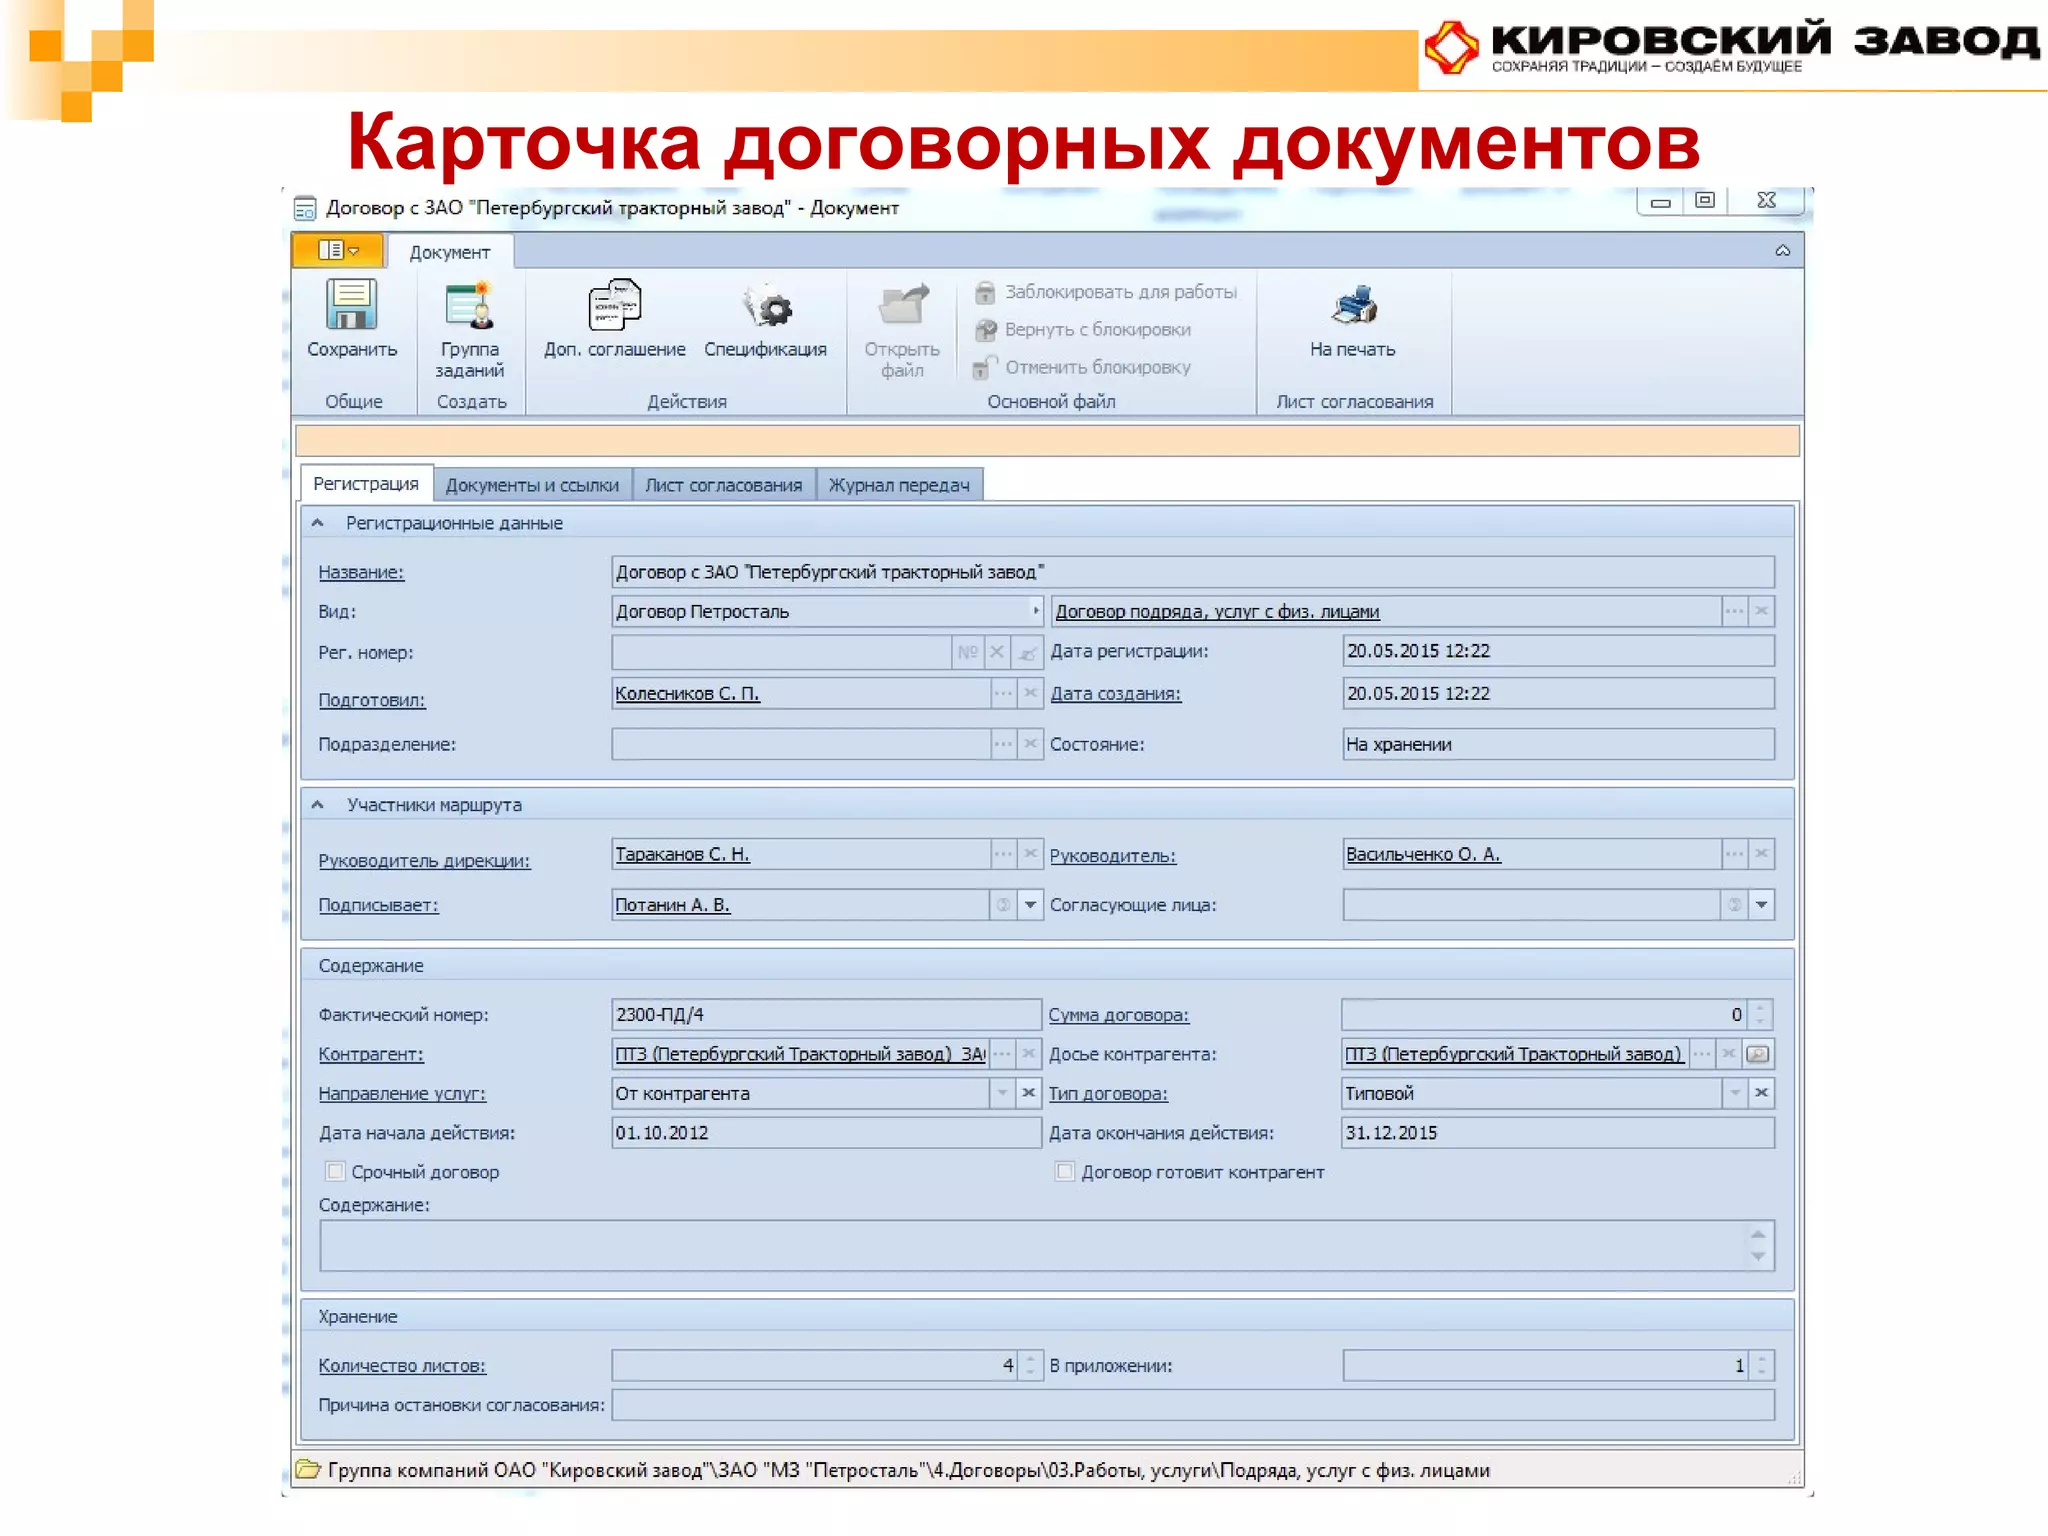Screen dimensions: 2048x1536
Task: Browse for Руководитель дирекции with ellipsis
Action: [x=1003, y=854]
